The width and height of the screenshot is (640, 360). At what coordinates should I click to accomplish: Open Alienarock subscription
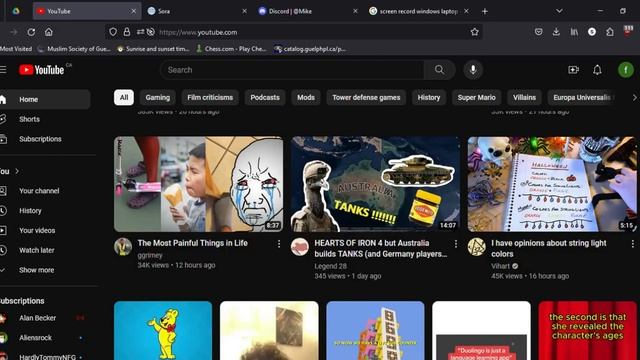click(45, 338)
